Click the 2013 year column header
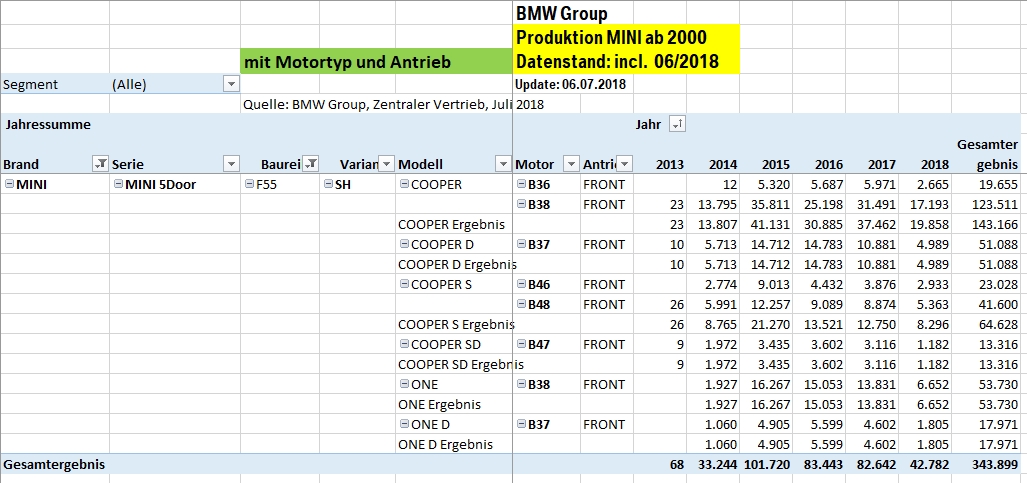Screen dimensions: 1027x483 click(671, 164)
